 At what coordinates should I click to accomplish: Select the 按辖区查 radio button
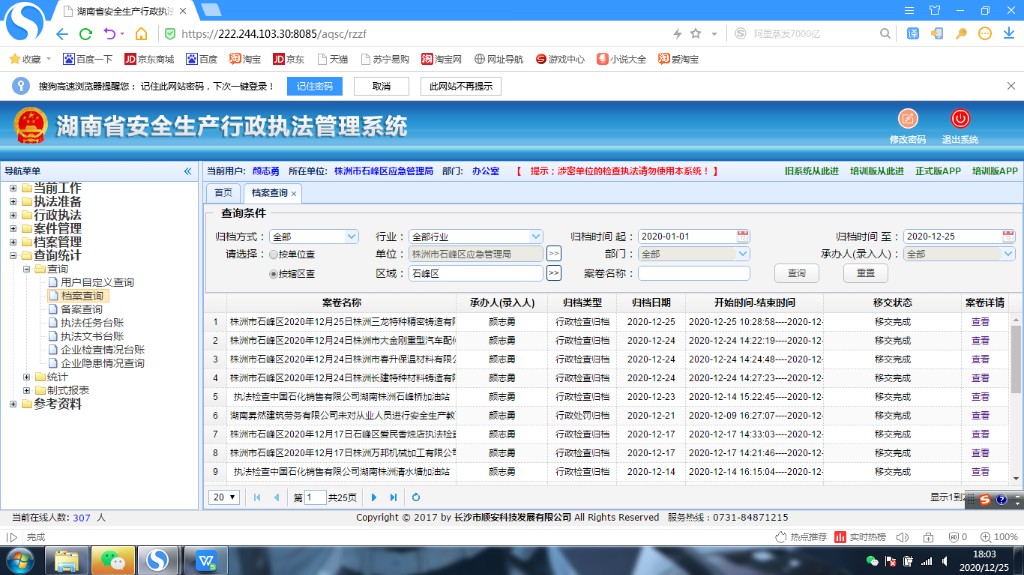tap(272, 273)
